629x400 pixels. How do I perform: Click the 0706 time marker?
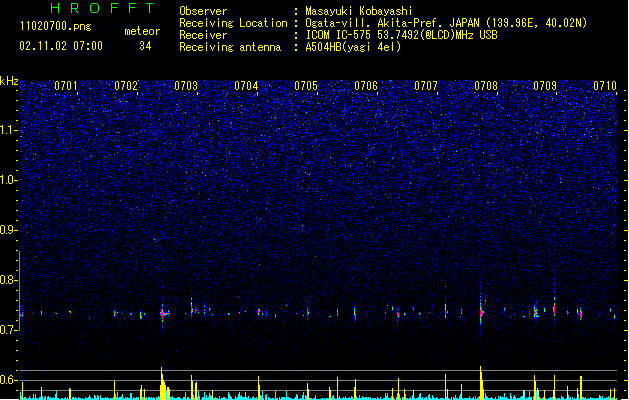coord(366,86)
